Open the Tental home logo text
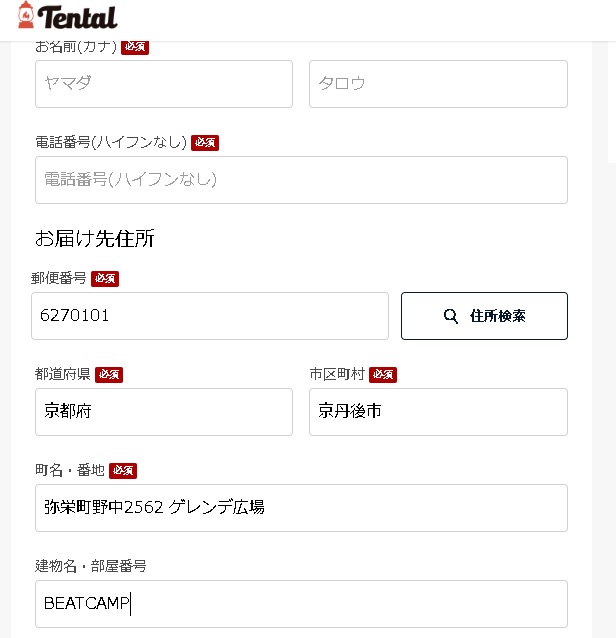 point(81,17)
